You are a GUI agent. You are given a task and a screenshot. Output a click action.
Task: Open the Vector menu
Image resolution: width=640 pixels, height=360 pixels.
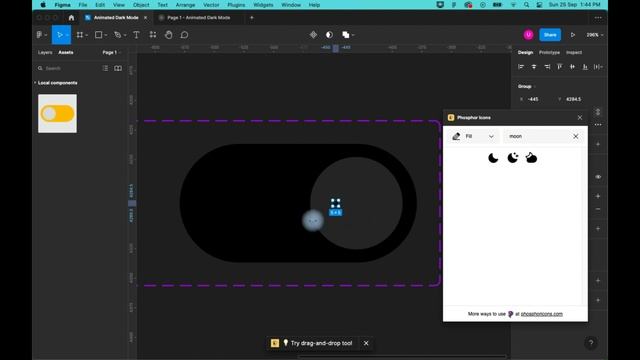(211, 5)
